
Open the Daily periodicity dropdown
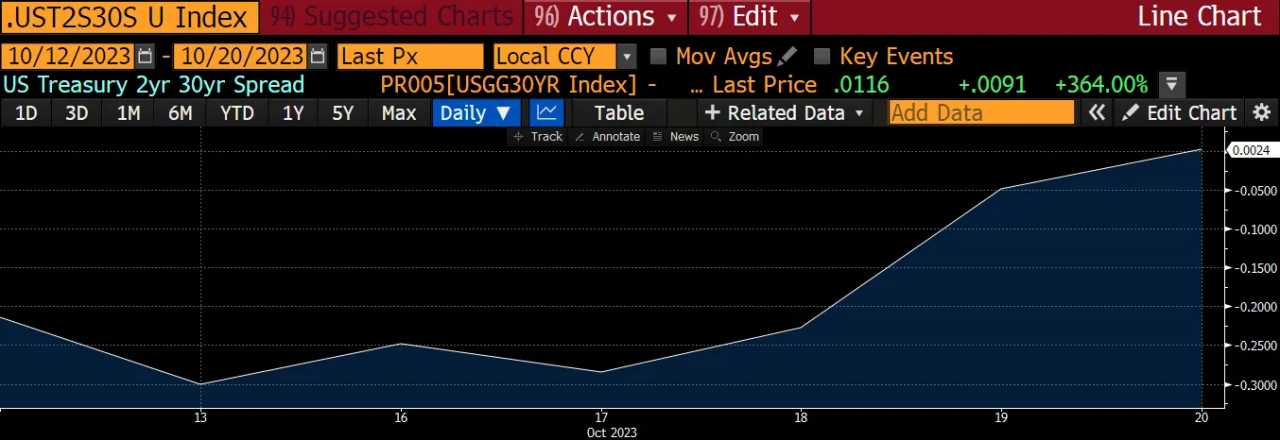pos(476,113)
